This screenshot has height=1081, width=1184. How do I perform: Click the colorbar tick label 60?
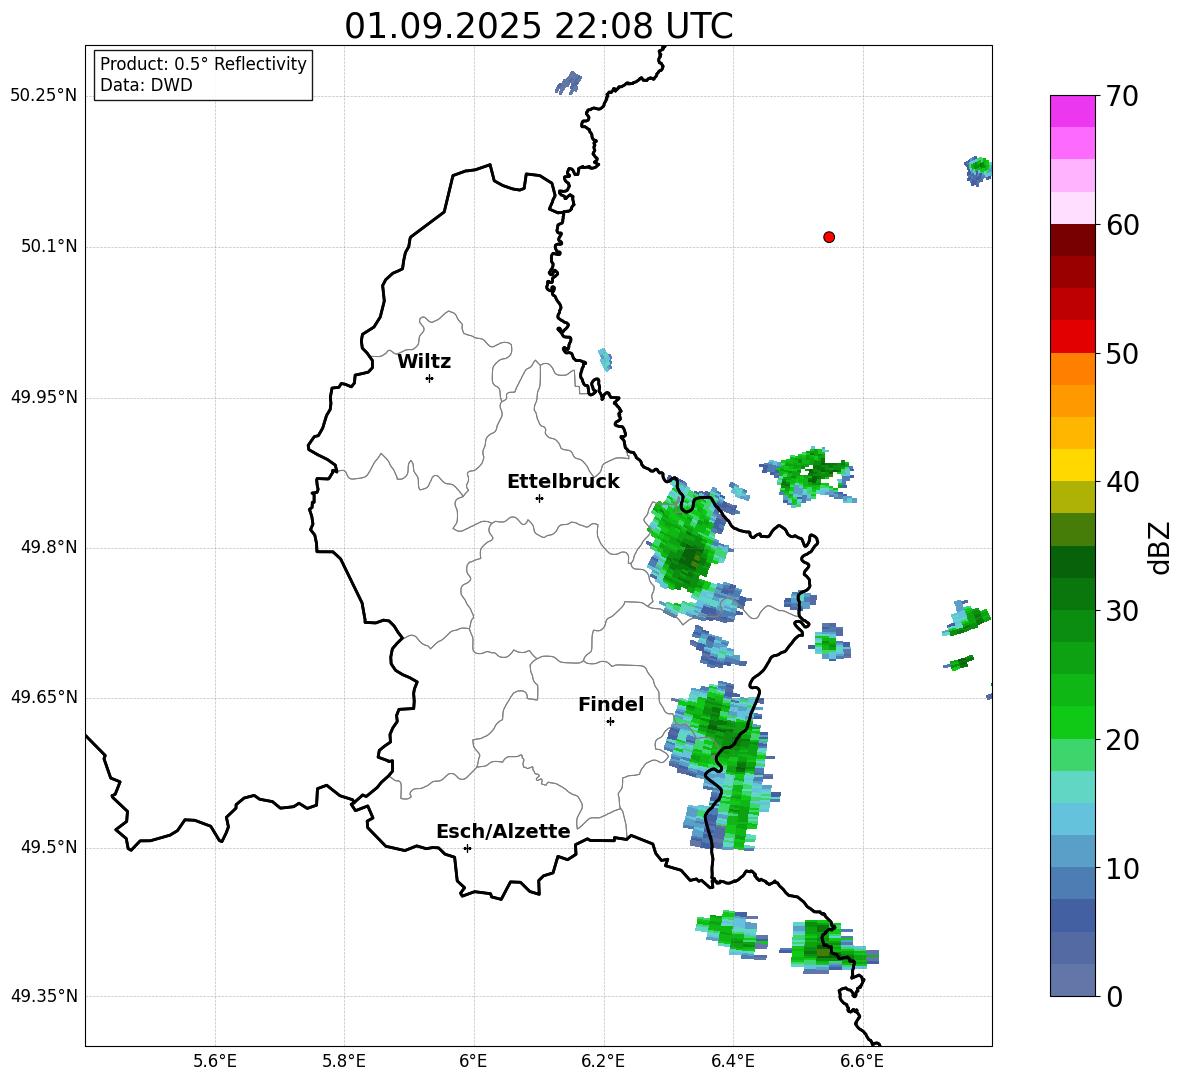coord(1123,225)
